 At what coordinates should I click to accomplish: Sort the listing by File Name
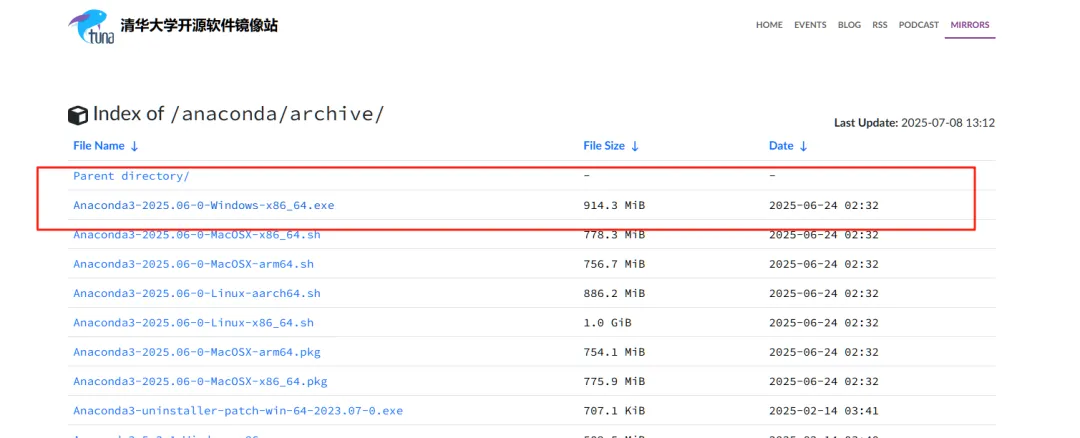click(x=106, y=146)
